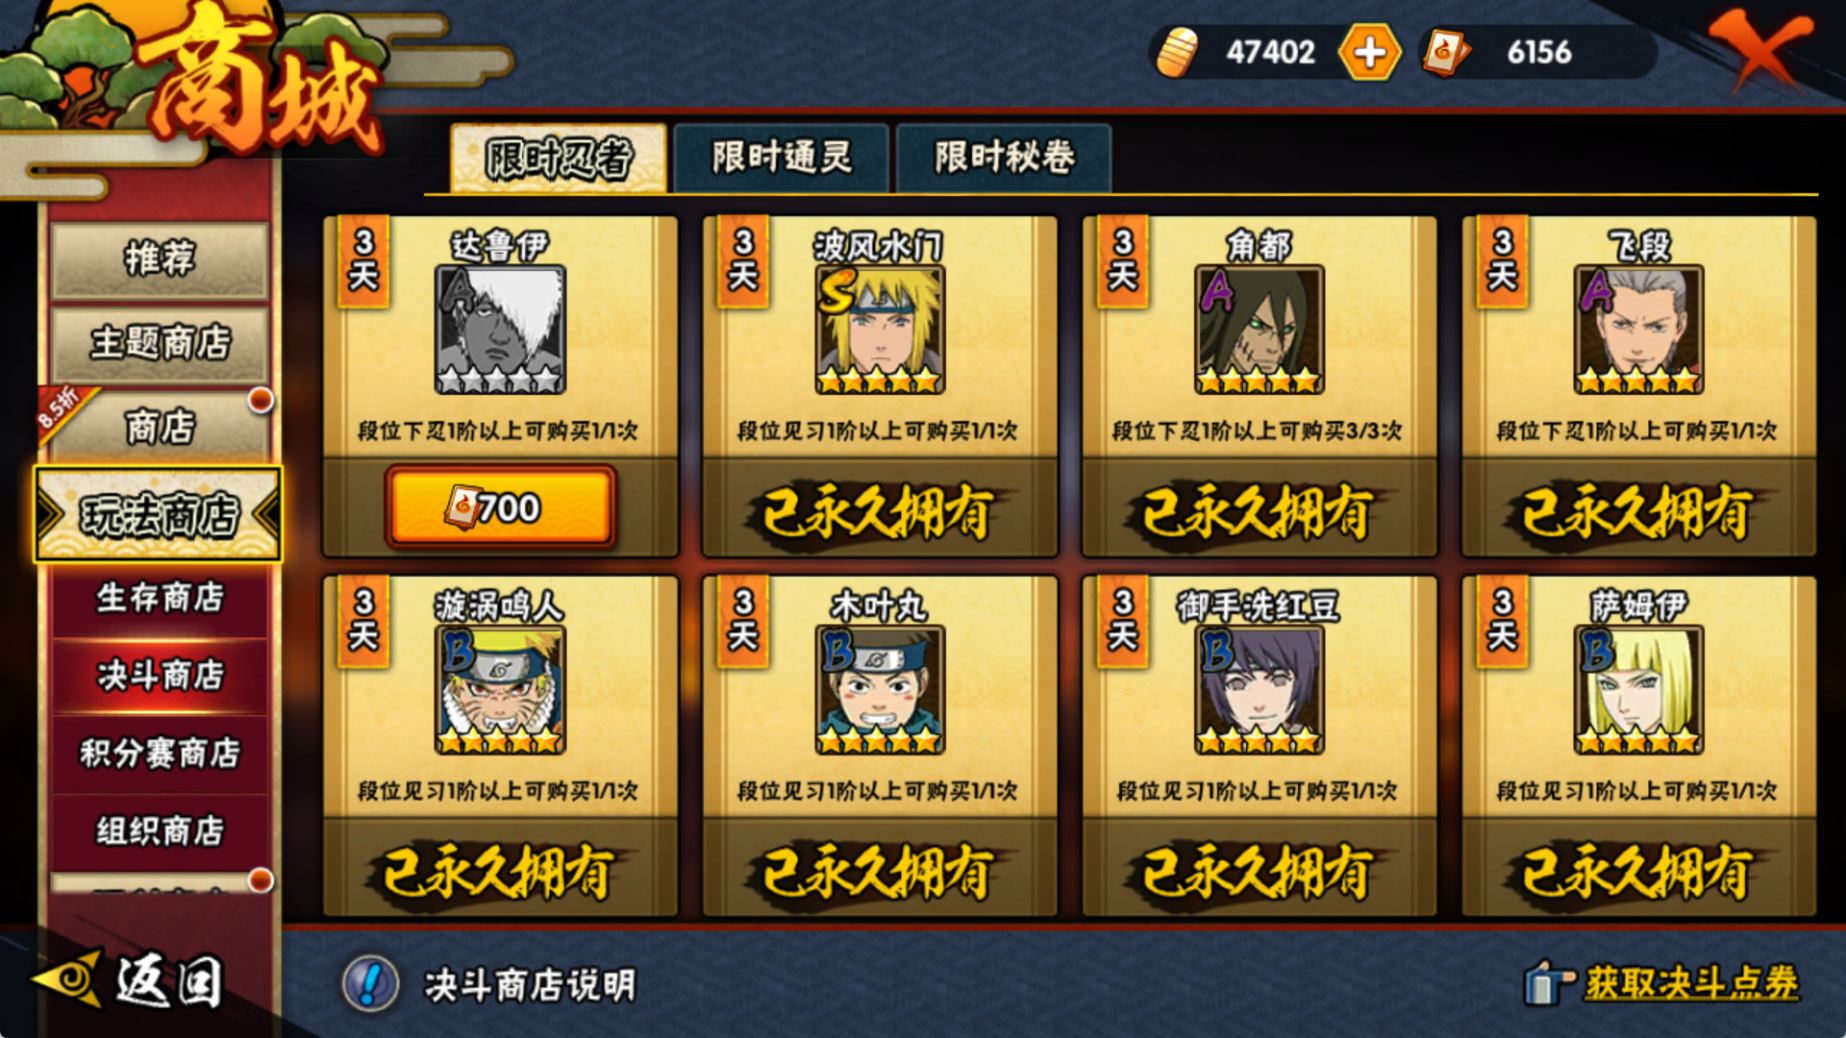Select 生存商店 in the submenu
Image resolution: width=1846 pixels, height=1038 pixels.
pyautogui.click(x=160, y=598)
